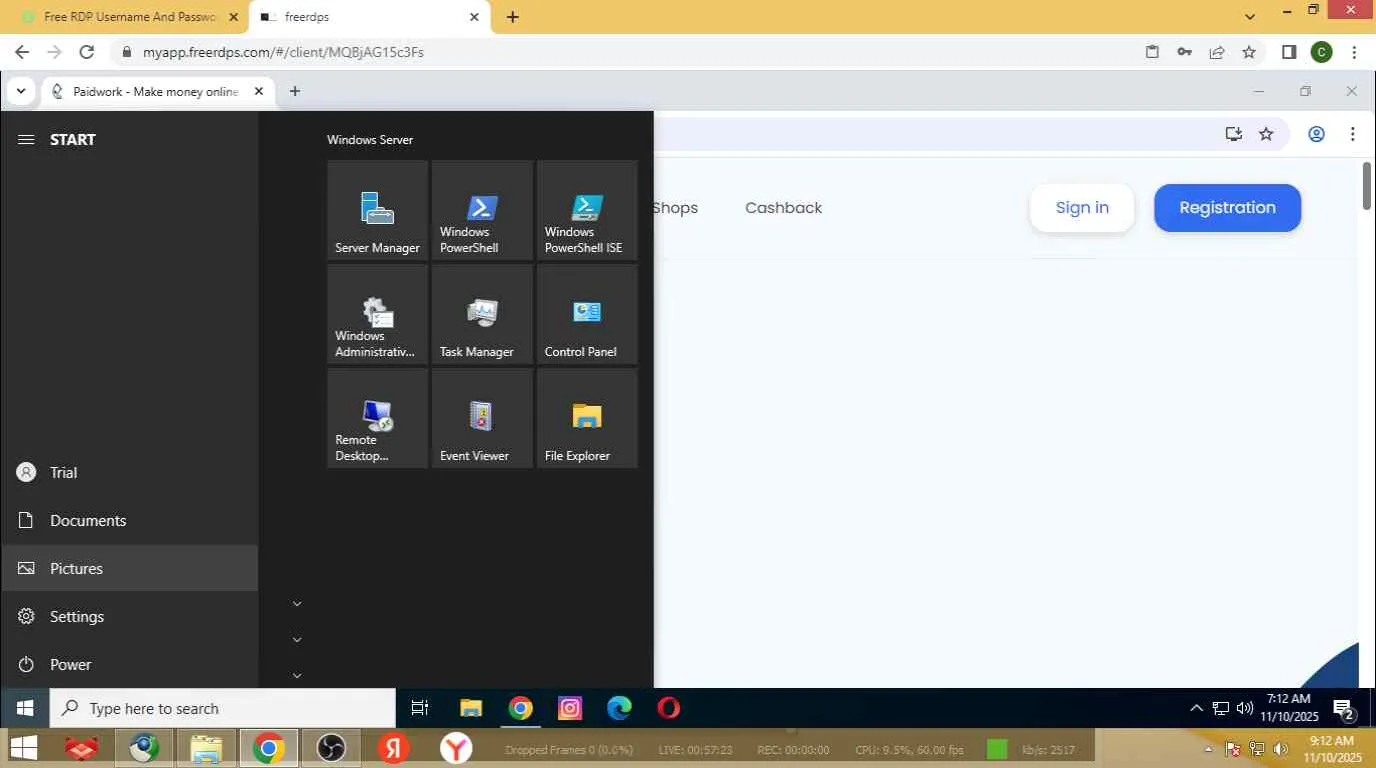Click the myapp.freerdps.com address bar

(x=625, y=52)
